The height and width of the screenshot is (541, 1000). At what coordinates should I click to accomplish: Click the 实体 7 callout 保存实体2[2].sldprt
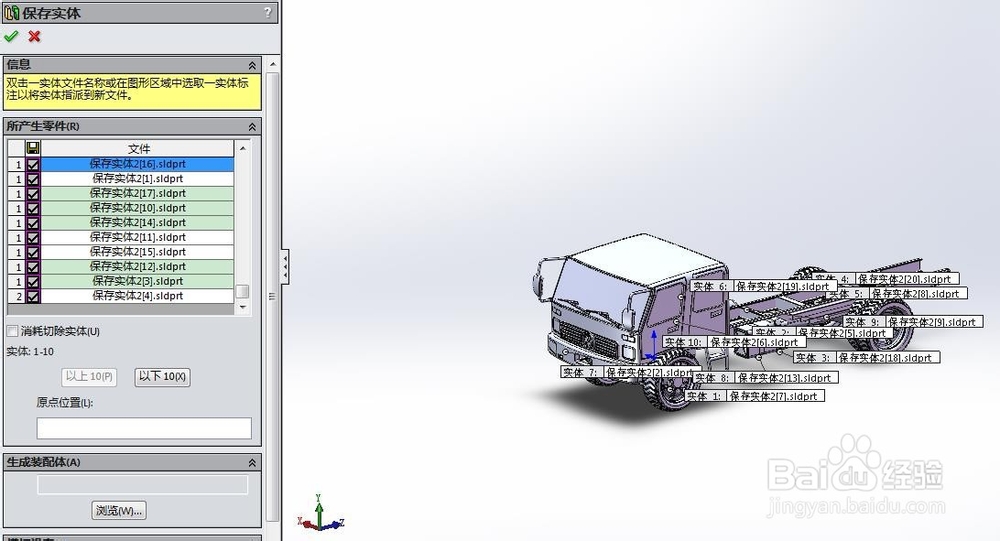[x=631, y=372]
